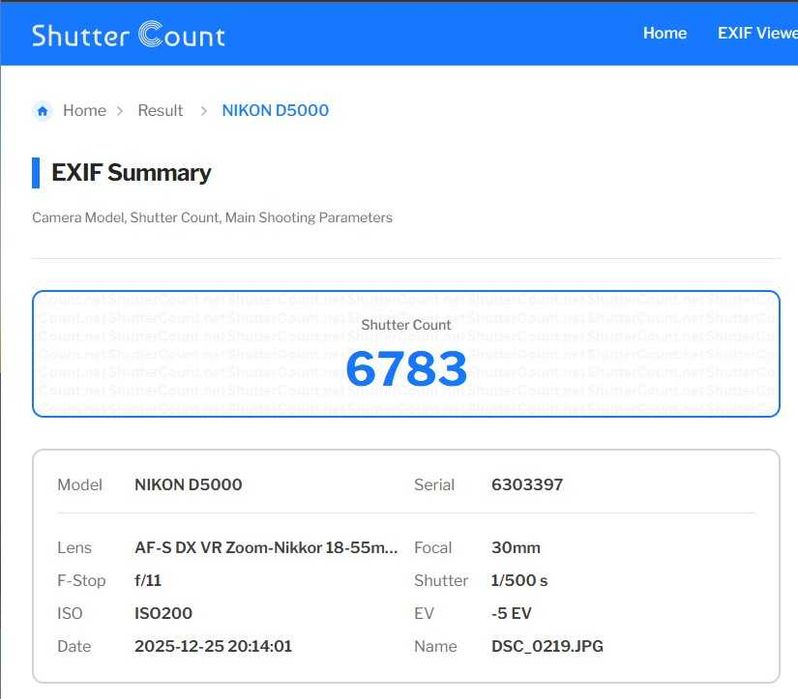
Task: Click the subtitle Camera Model, Shutter Count text
Action: point(212,218)
